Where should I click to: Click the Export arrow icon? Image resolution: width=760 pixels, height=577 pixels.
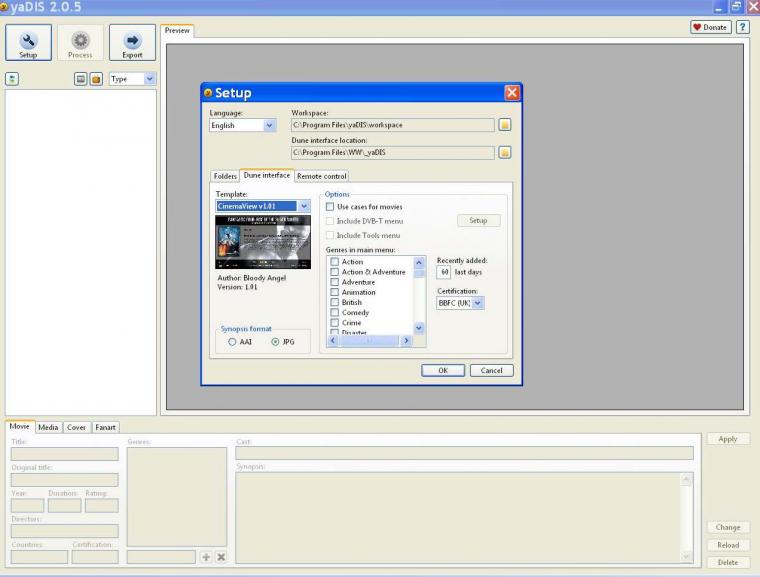(x=132, y=42)
